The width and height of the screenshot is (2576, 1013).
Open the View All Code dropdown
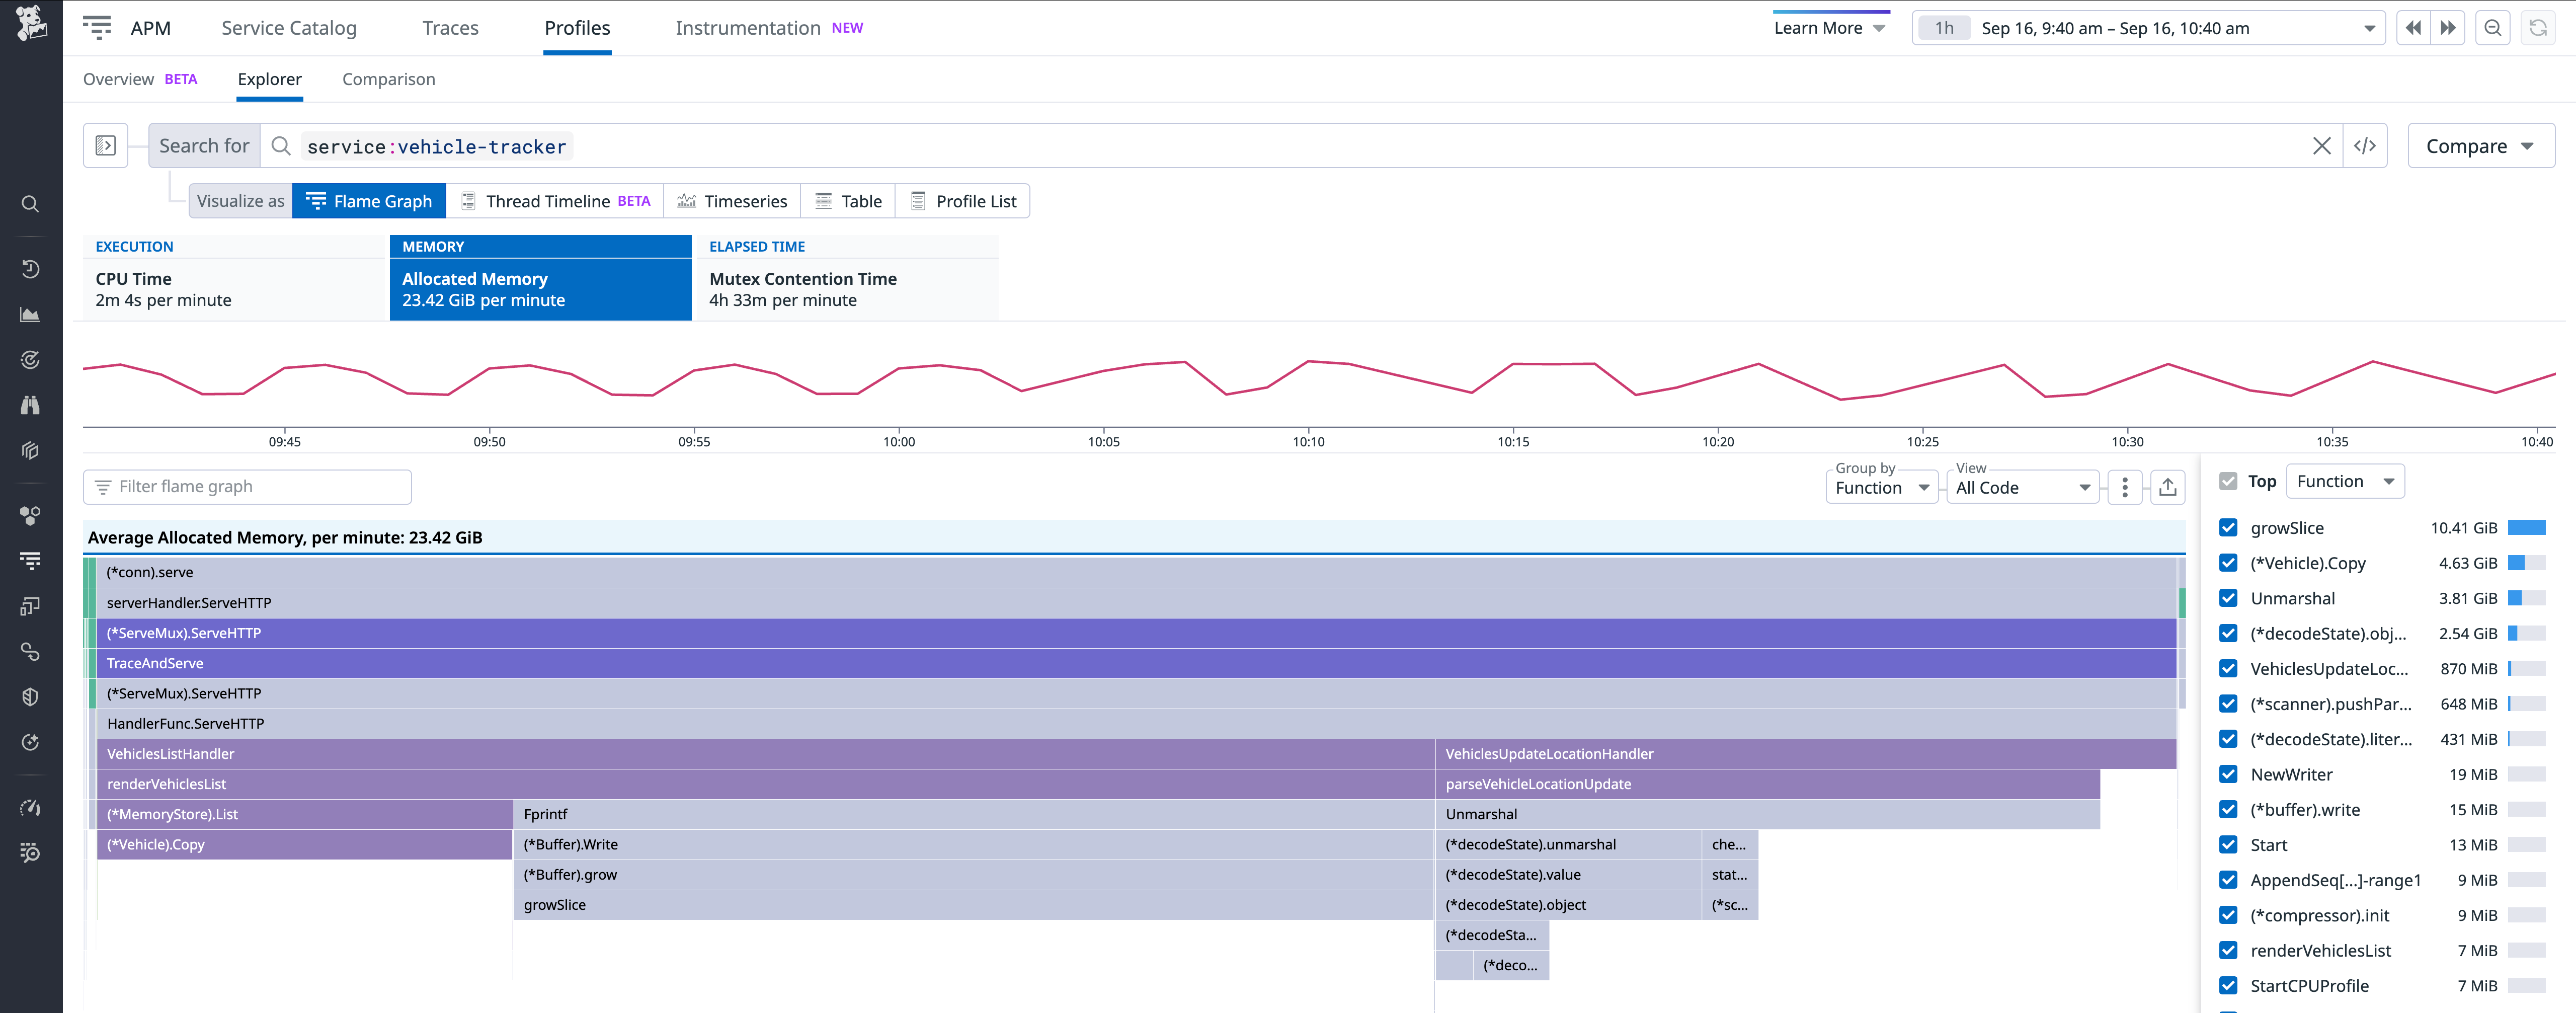tap(2022, 487)
